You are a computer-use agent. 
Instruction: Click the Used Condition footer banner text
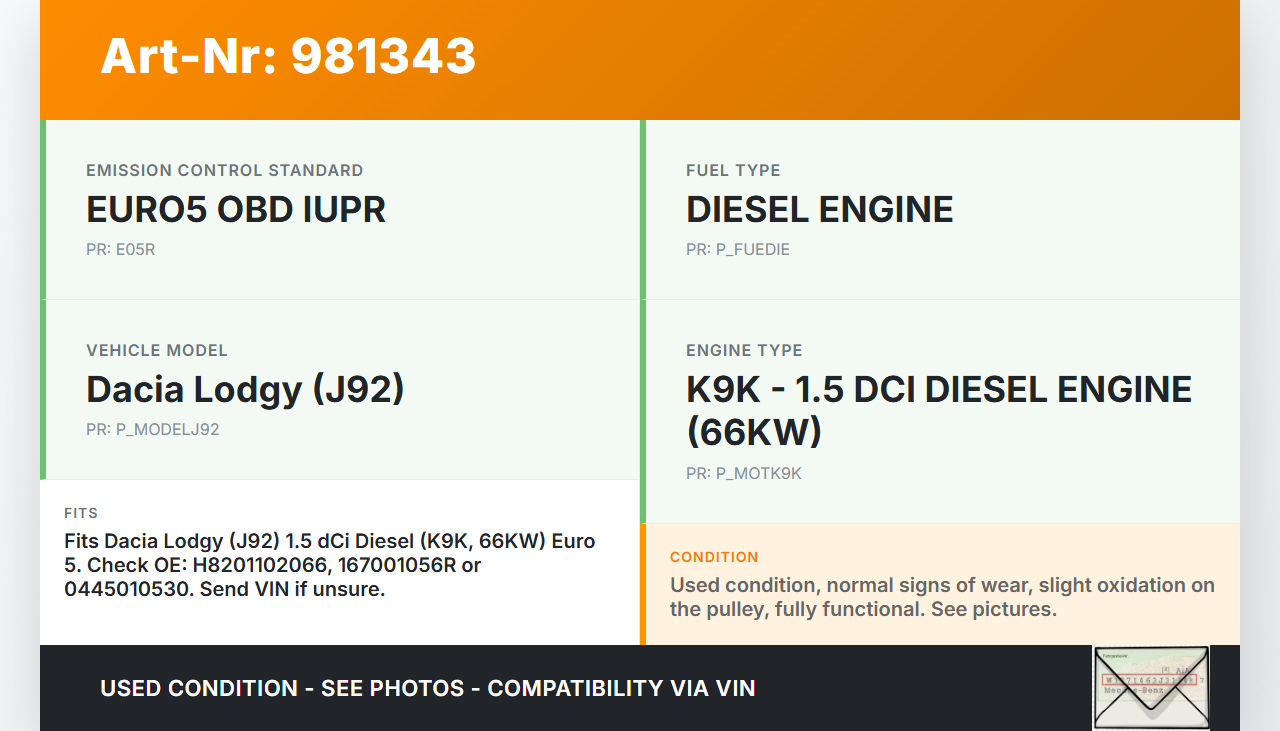tap(427, 688)
